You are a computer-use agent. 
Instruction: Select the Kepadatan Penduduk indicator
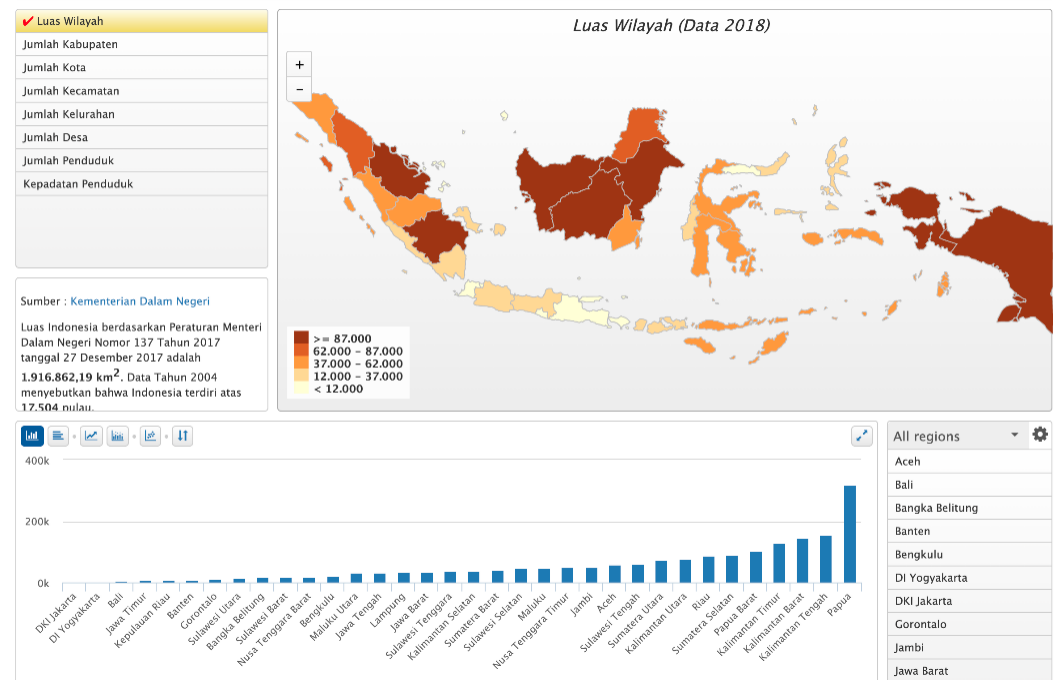tap(141, 184)
